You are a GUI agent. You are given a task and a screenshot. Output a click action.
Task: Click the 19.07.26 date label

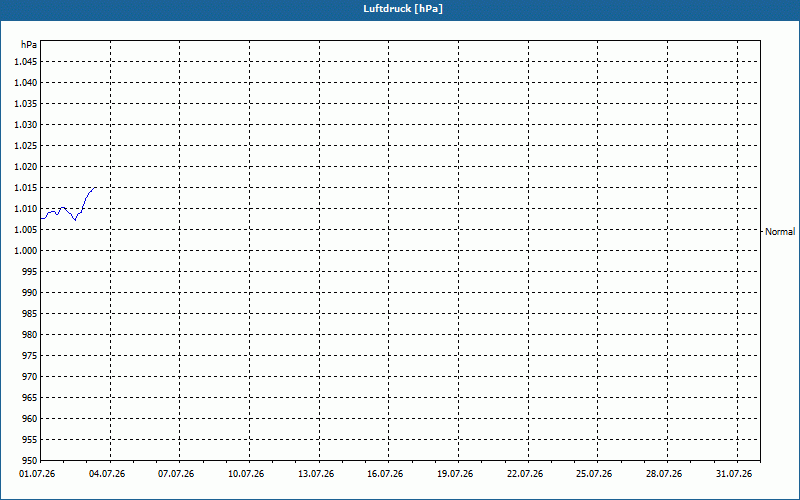point(455,474)
